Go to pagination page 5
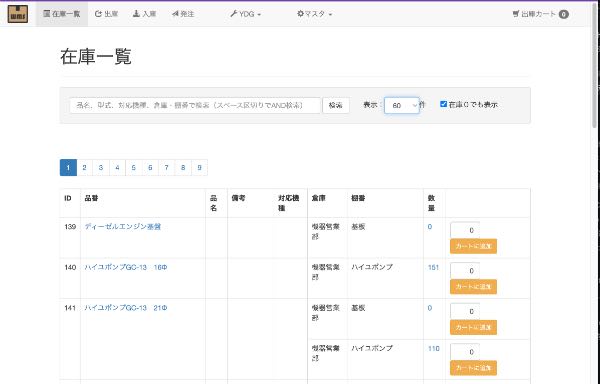The image size is (600, 384). click(134, 168)
